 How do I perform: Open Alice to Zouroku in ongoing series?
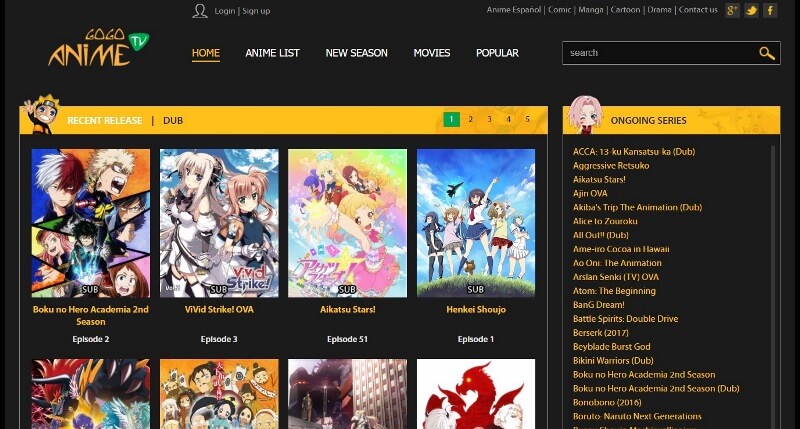tap(605, 221)
